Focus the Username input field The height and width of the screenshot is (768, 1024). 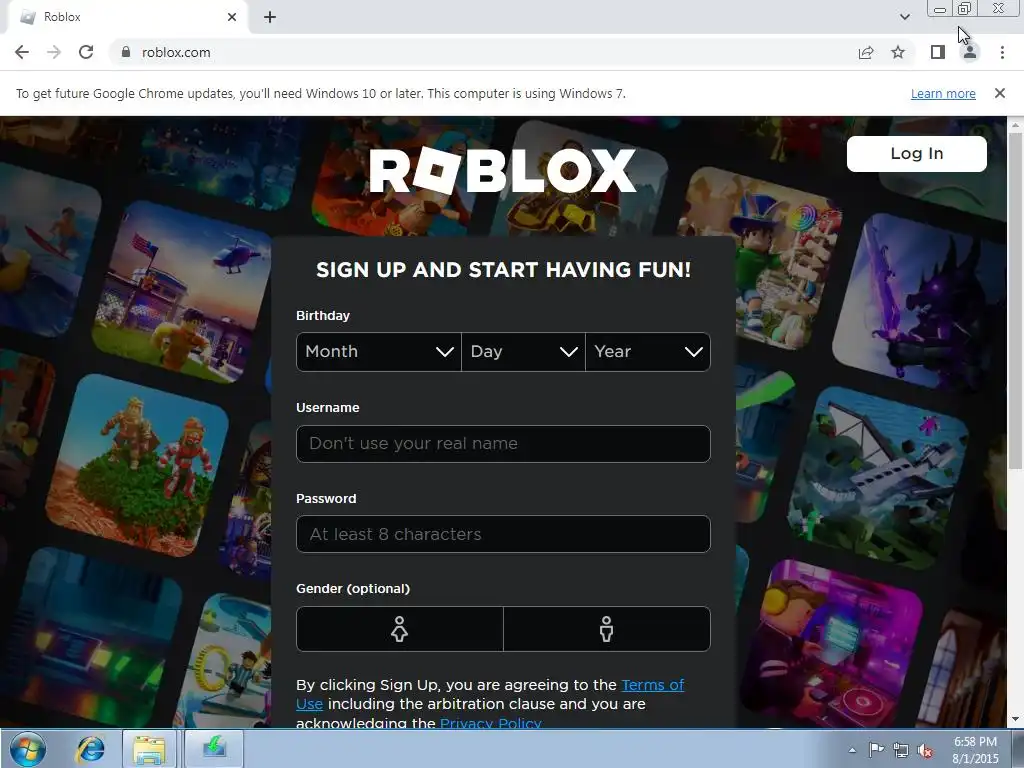(x=504, y=444)
